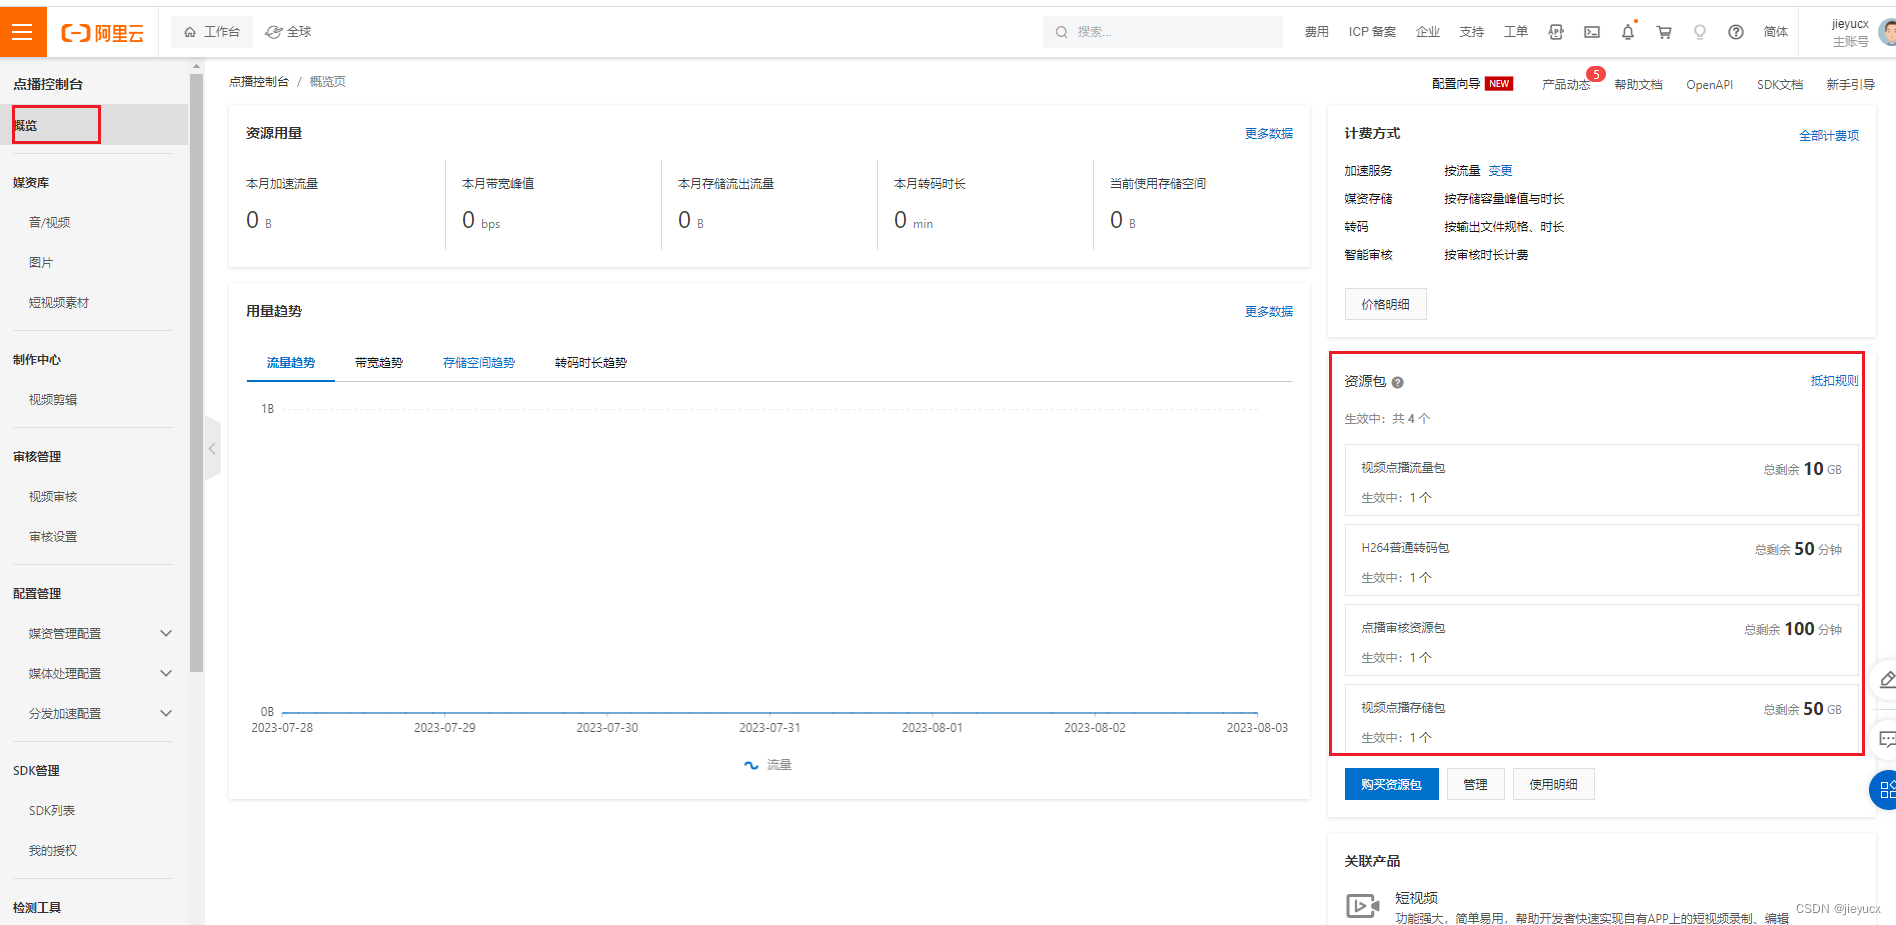Screen dimensions: 1896x925
Task: Open 视频审核 under 审核管理
Action: (53, 496)
